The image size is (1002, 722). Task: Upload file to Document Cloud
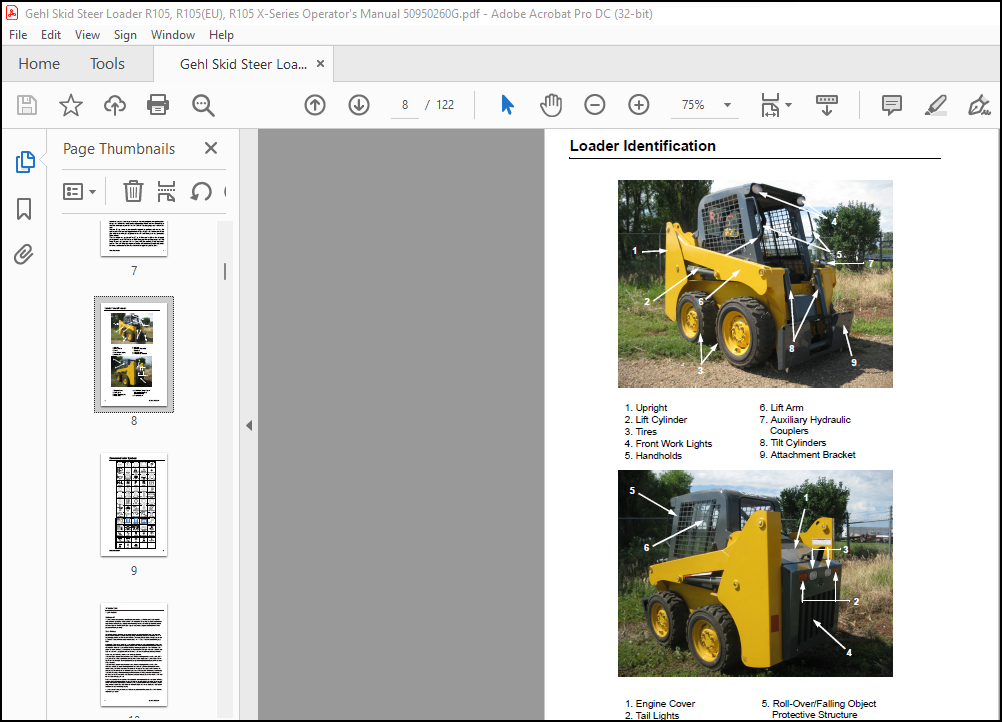pyautogui.click(x=115, y=105)
